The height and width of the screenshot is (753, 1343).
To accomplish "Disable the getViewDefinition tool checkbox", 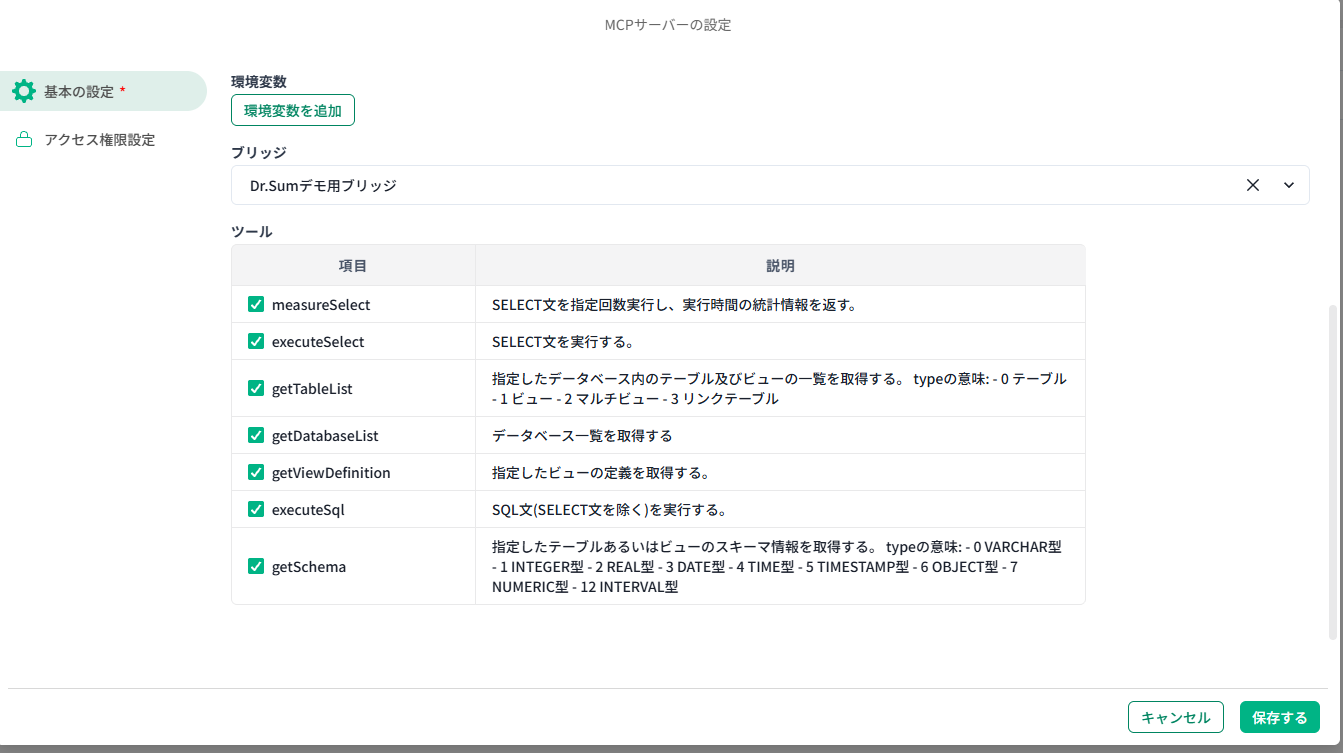I will [256, 472].
